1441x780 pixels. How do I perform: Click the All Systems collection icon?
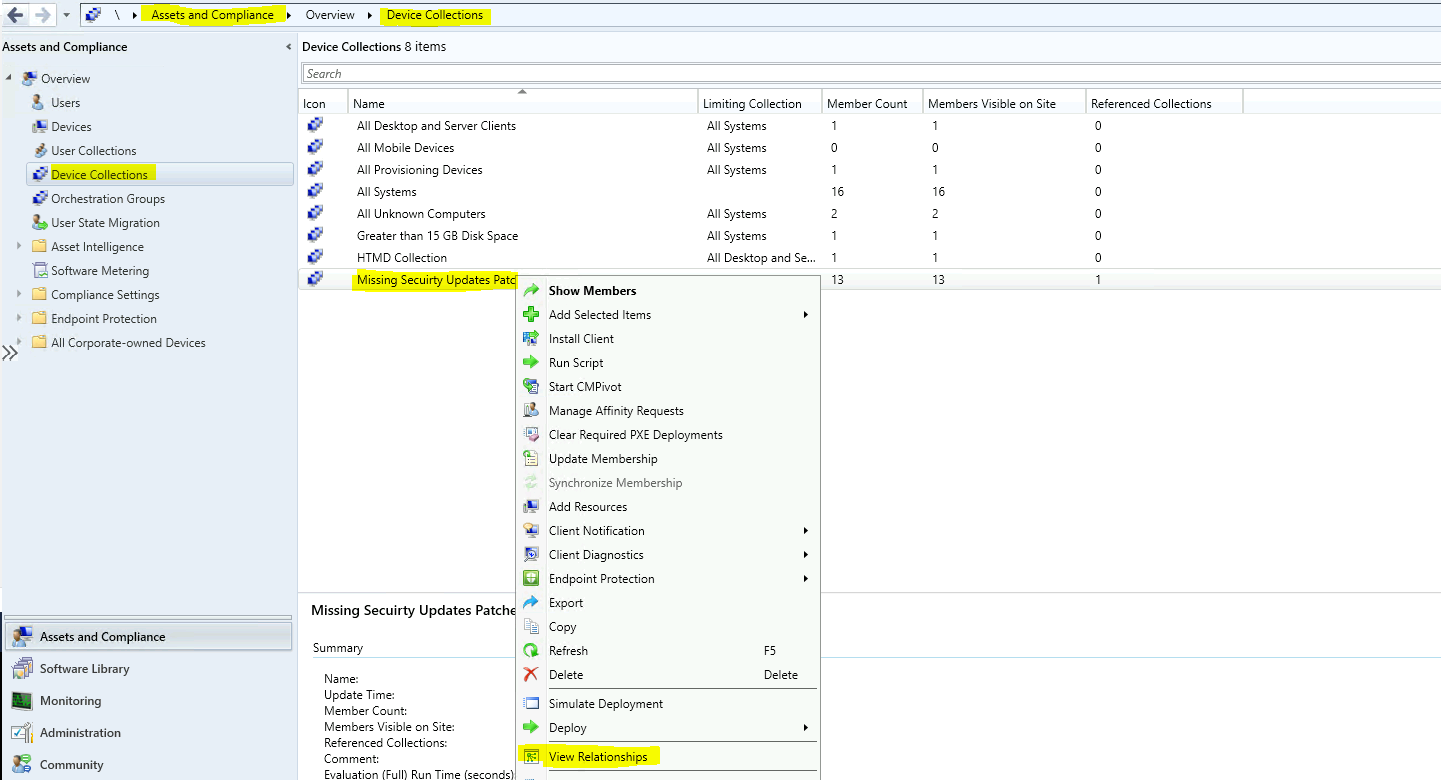315,192
